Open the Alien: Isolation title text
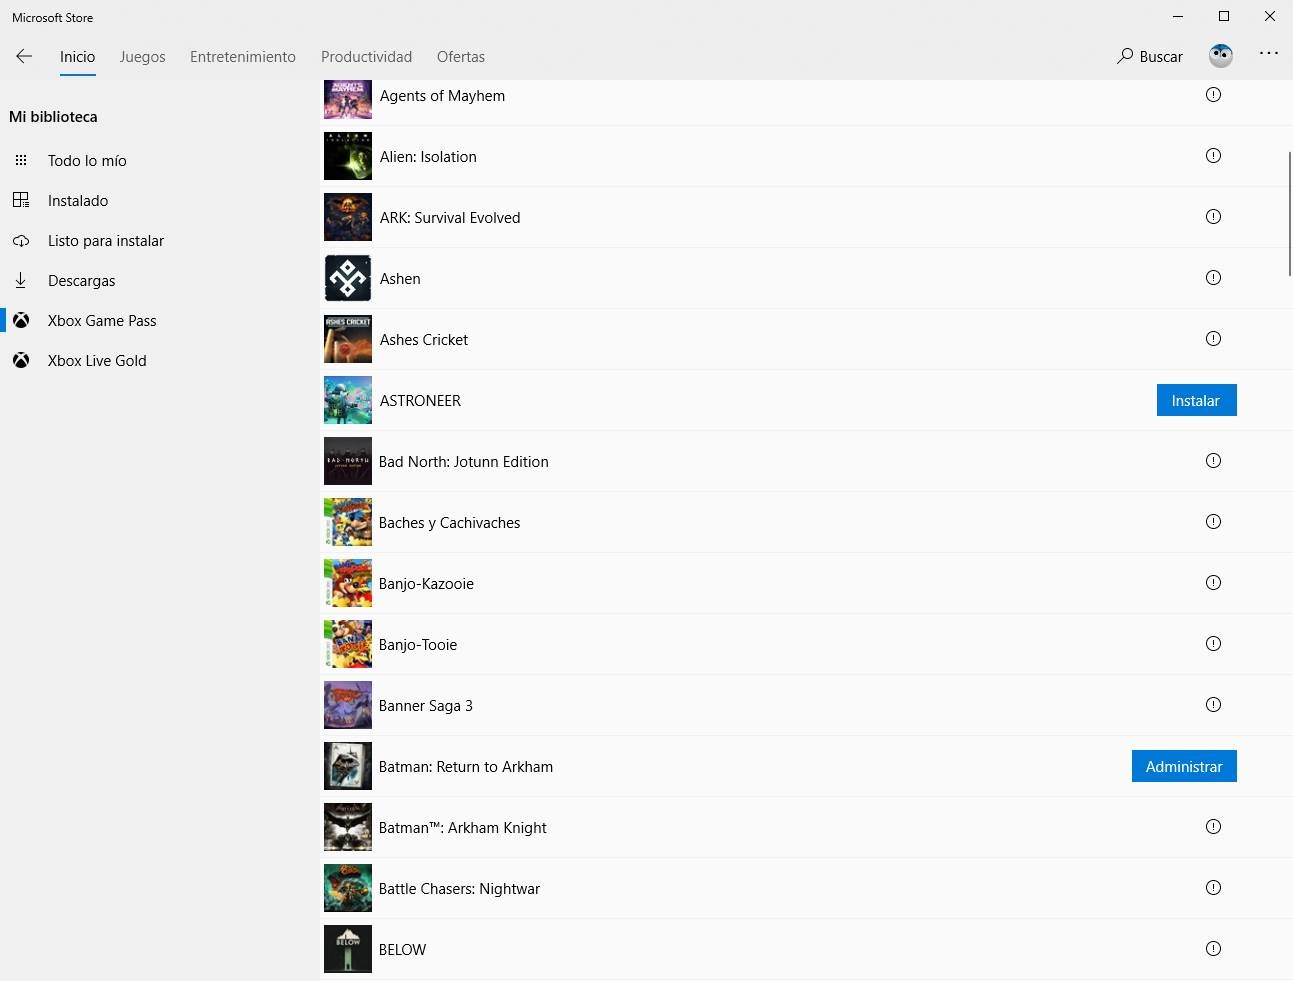The image size is (1293, 981). (x=428, y=157)
